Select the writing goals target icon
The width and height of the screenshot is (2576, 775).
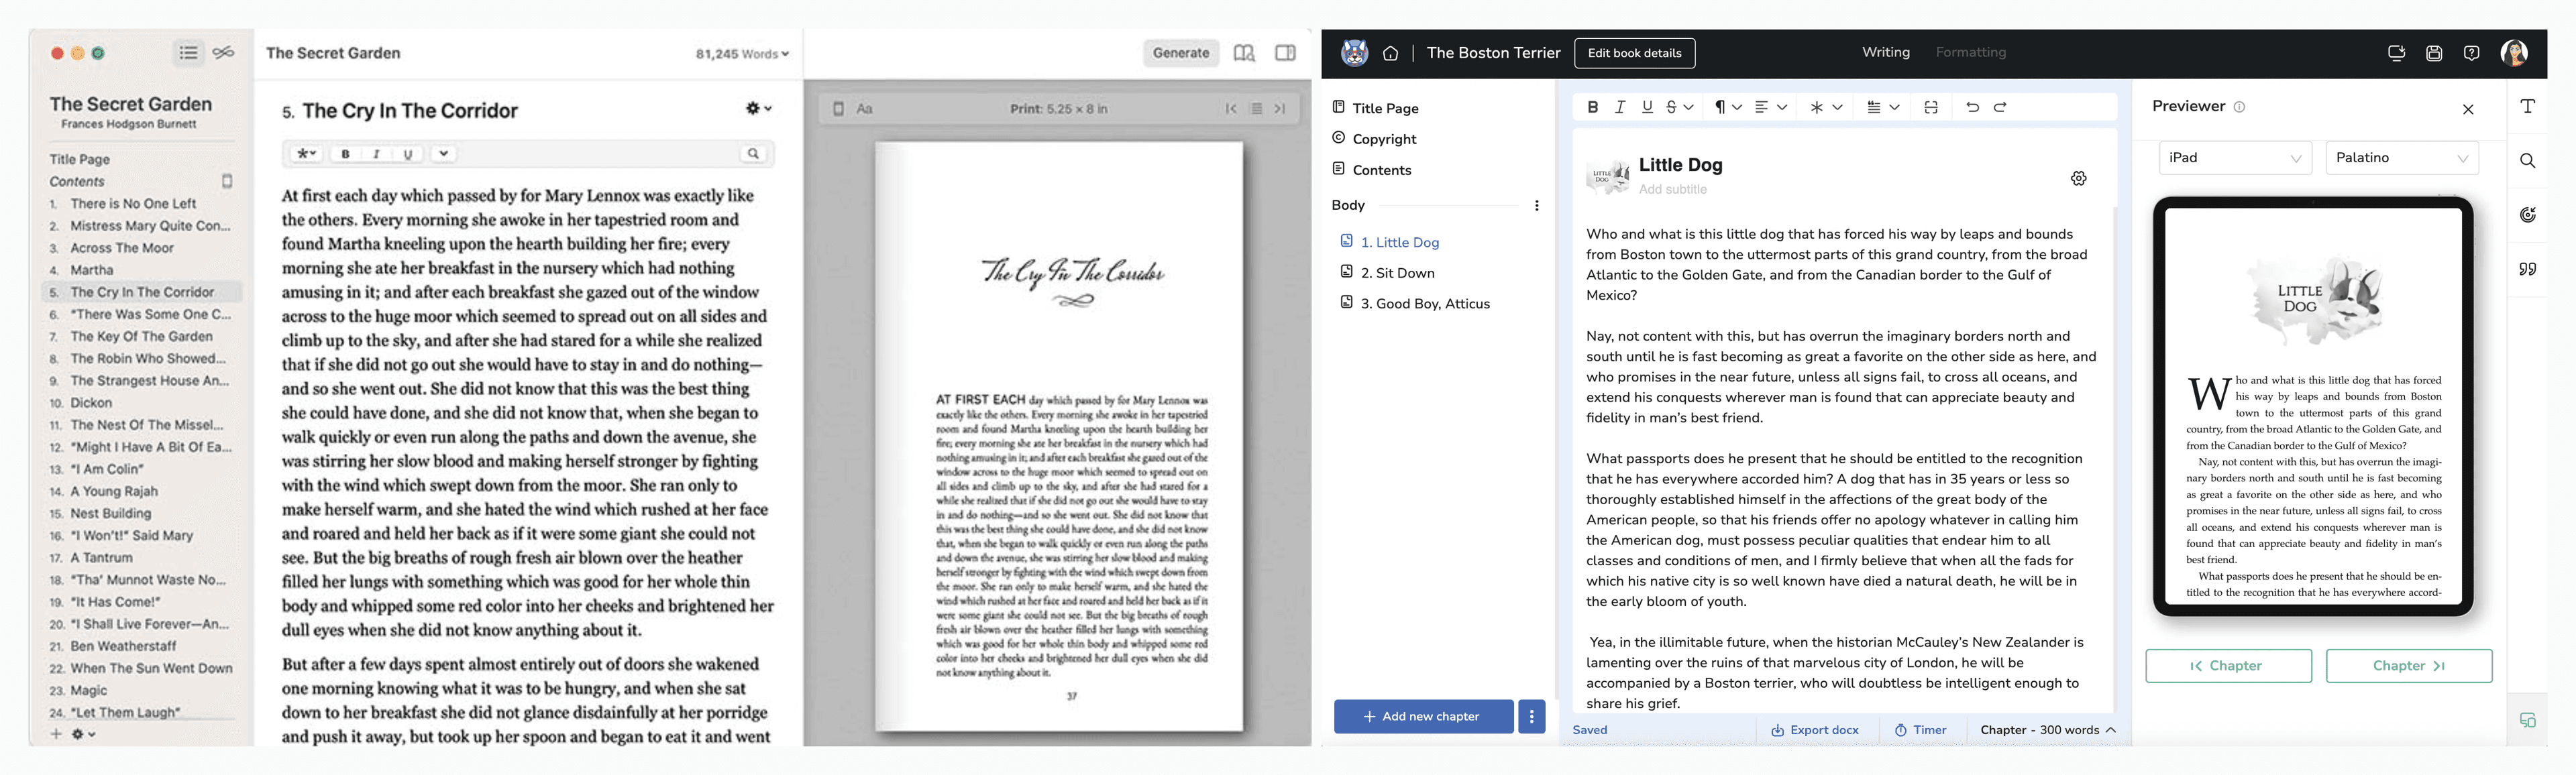[2529, 214]
